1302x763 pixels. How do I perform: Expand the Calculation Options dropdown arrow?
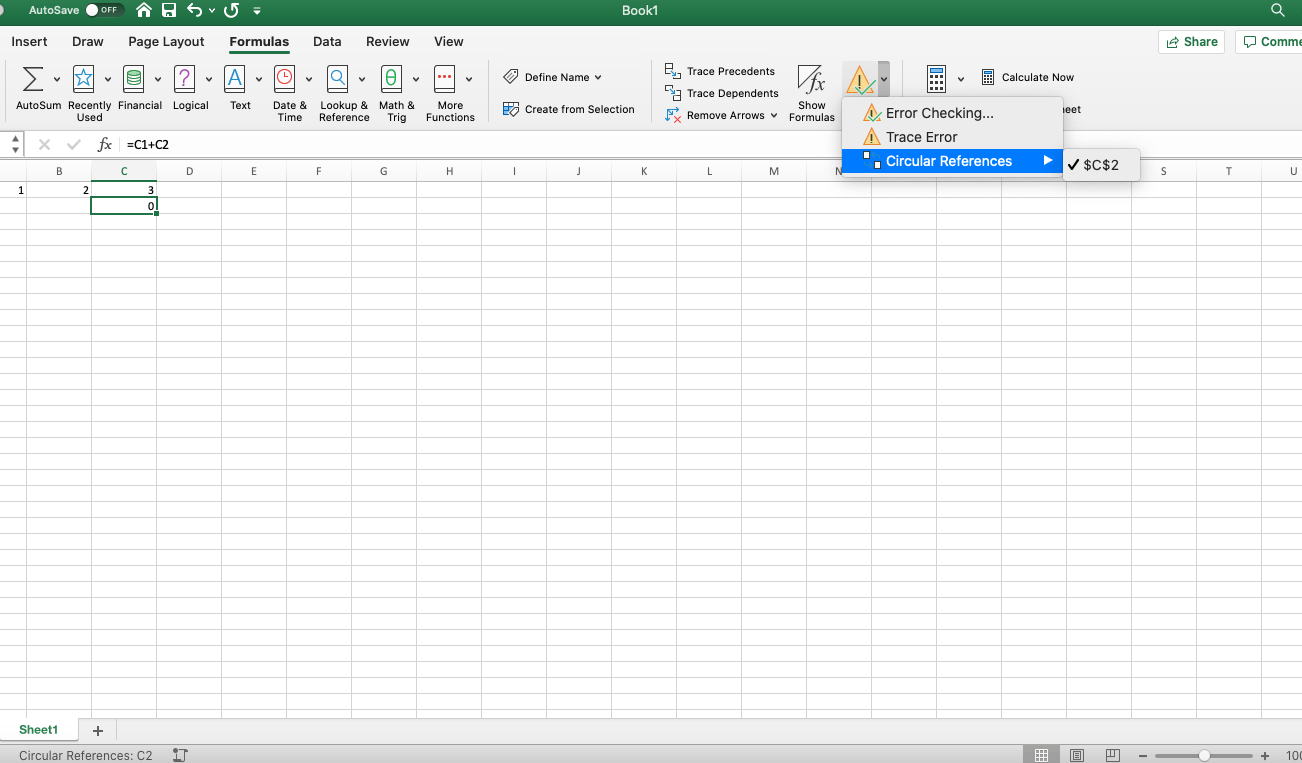961,79
